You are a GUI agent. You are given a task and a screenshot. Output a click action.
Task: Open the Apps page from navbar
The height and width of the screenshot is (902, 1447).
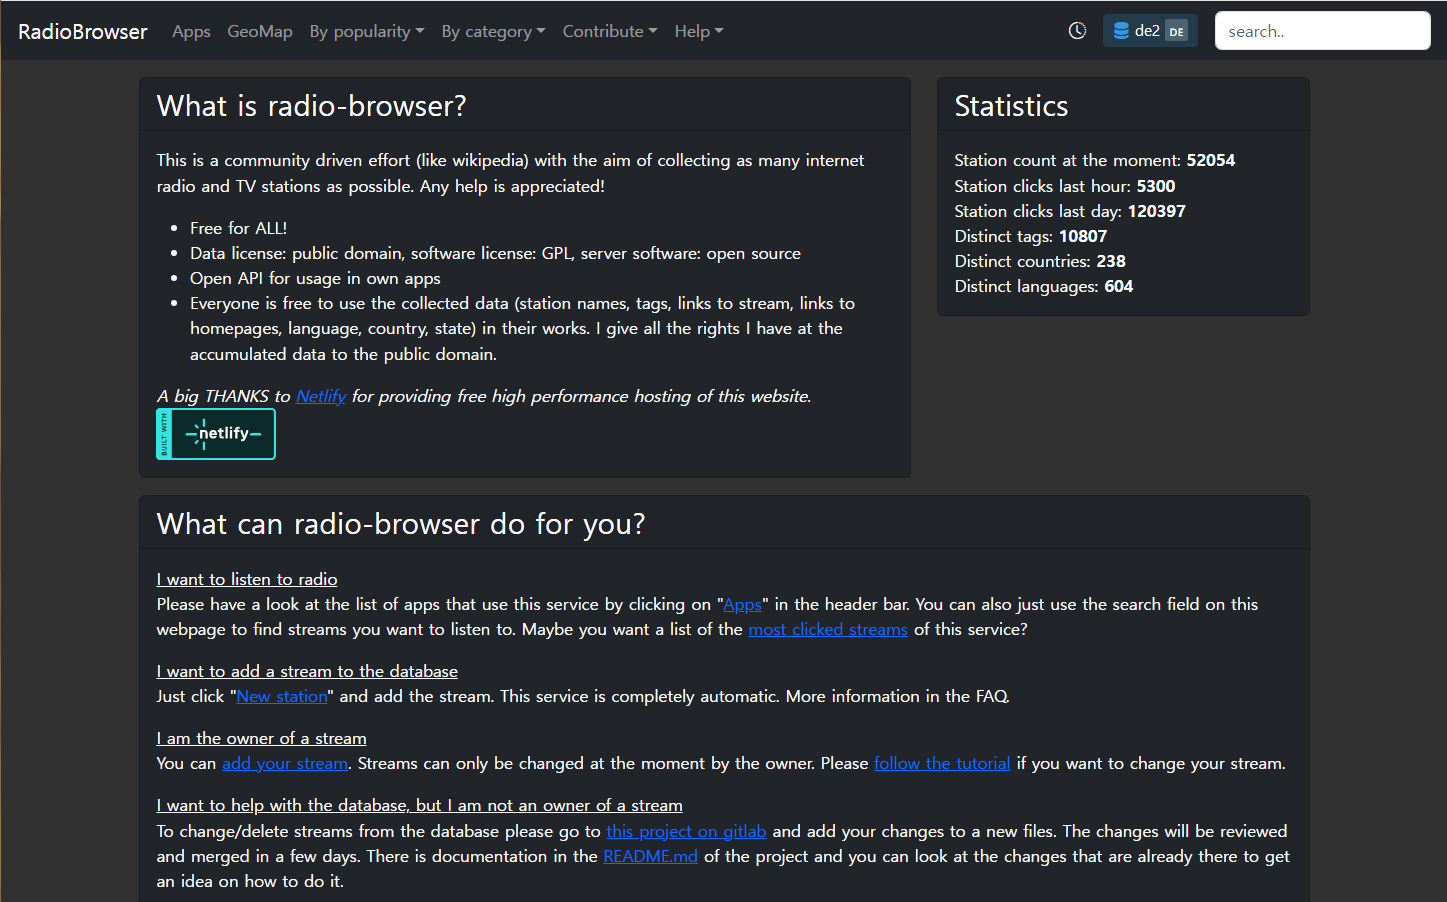(191, 32)
